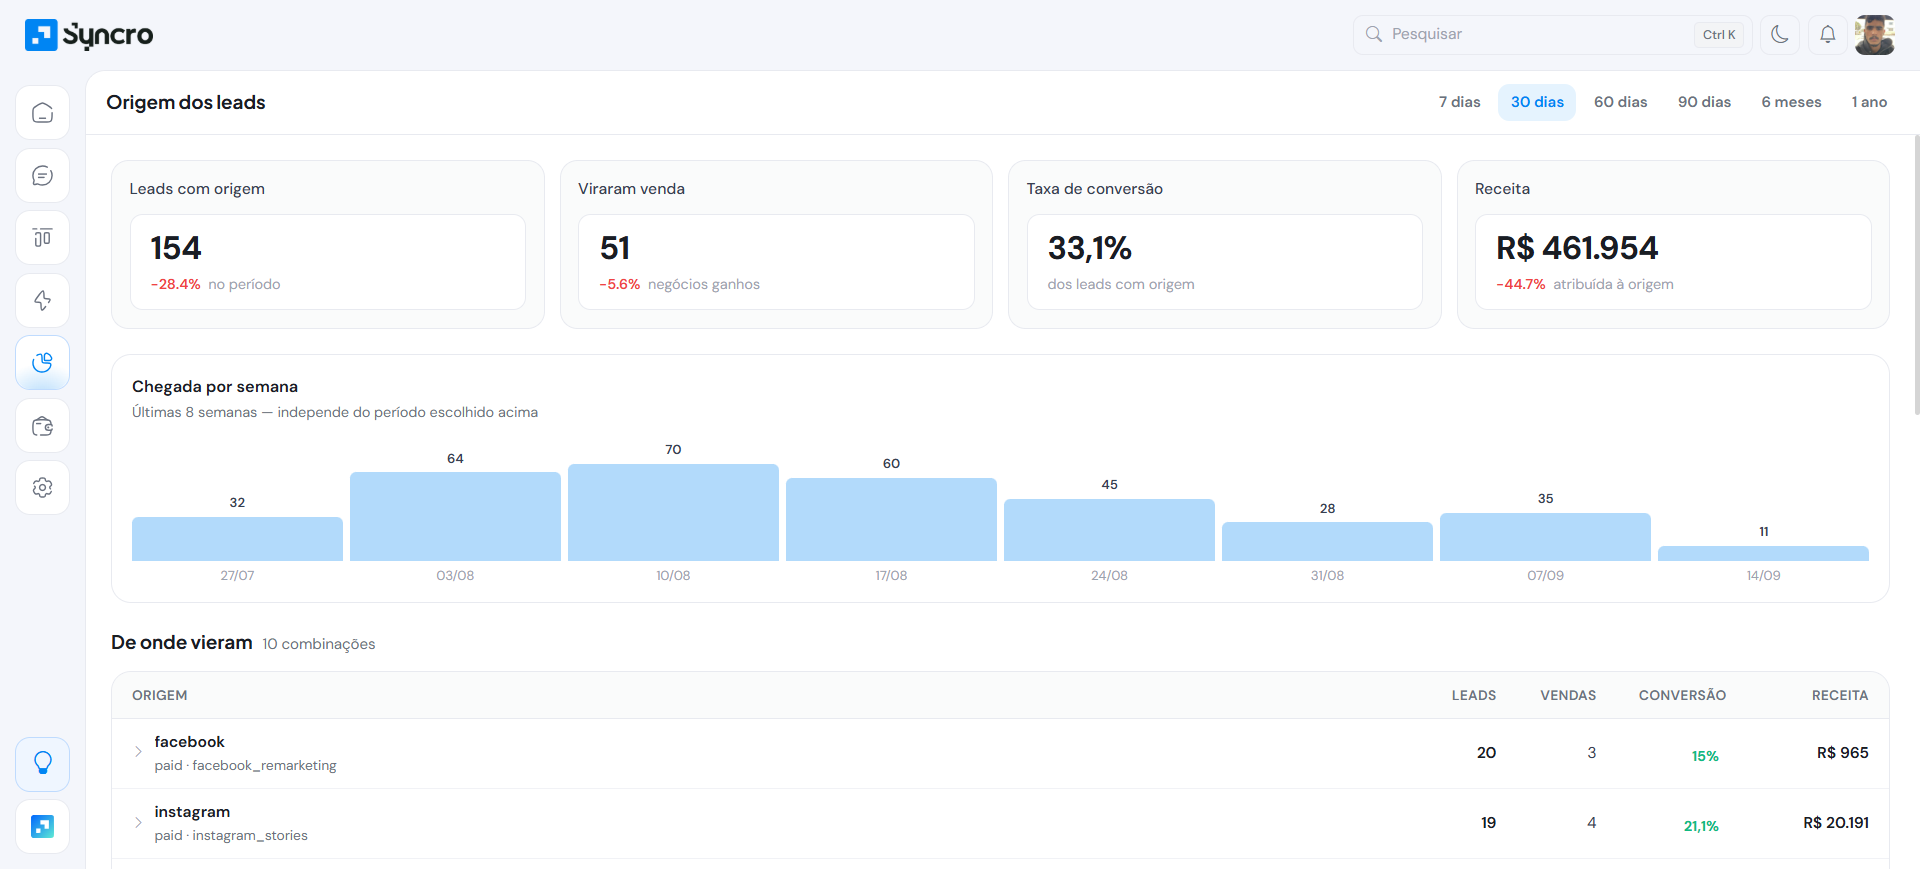
Task: Click the VENDAS column header
Action: (x=1568, y=695)
